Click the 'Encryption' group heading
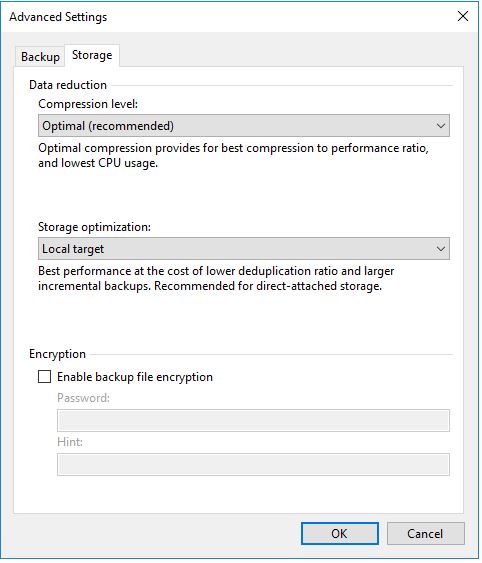Screen dimensions: 482x563 coord(57,354)
